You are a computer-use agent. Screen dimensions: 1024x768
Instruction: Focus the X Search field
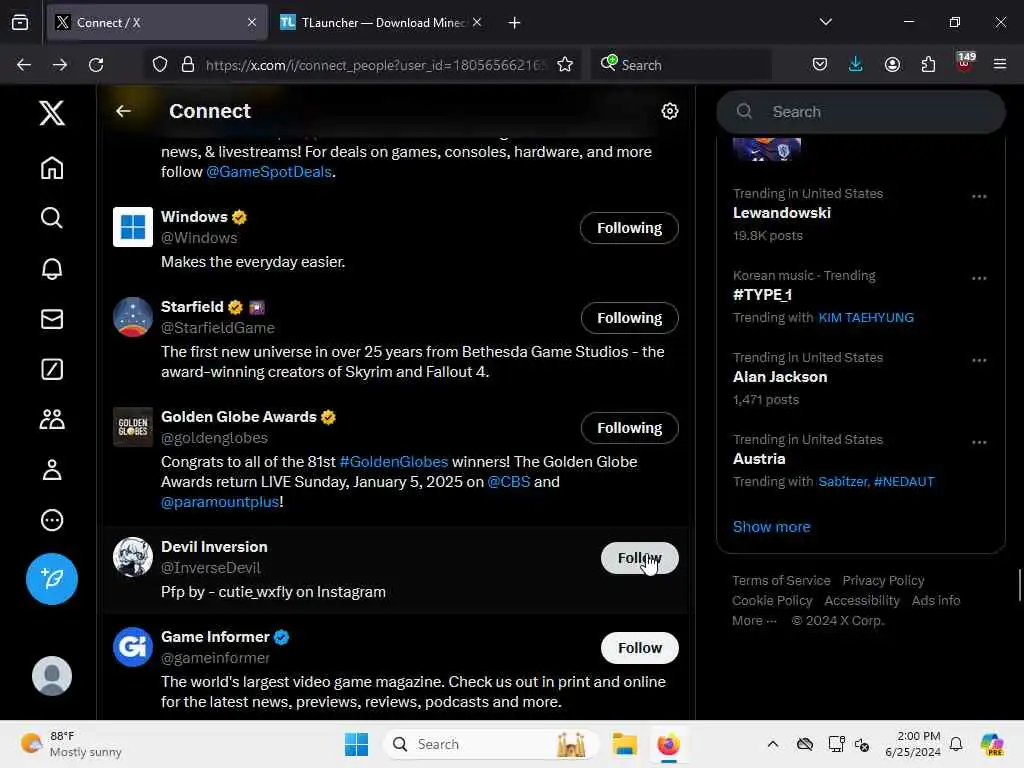[x=861, y=112]
